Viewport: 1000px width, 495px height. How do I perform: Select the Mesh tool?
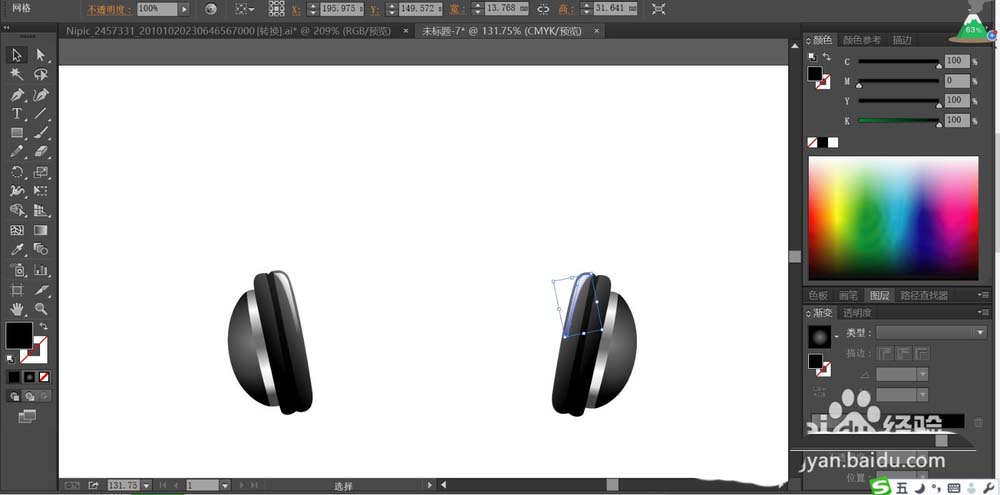tap(17, 230)
